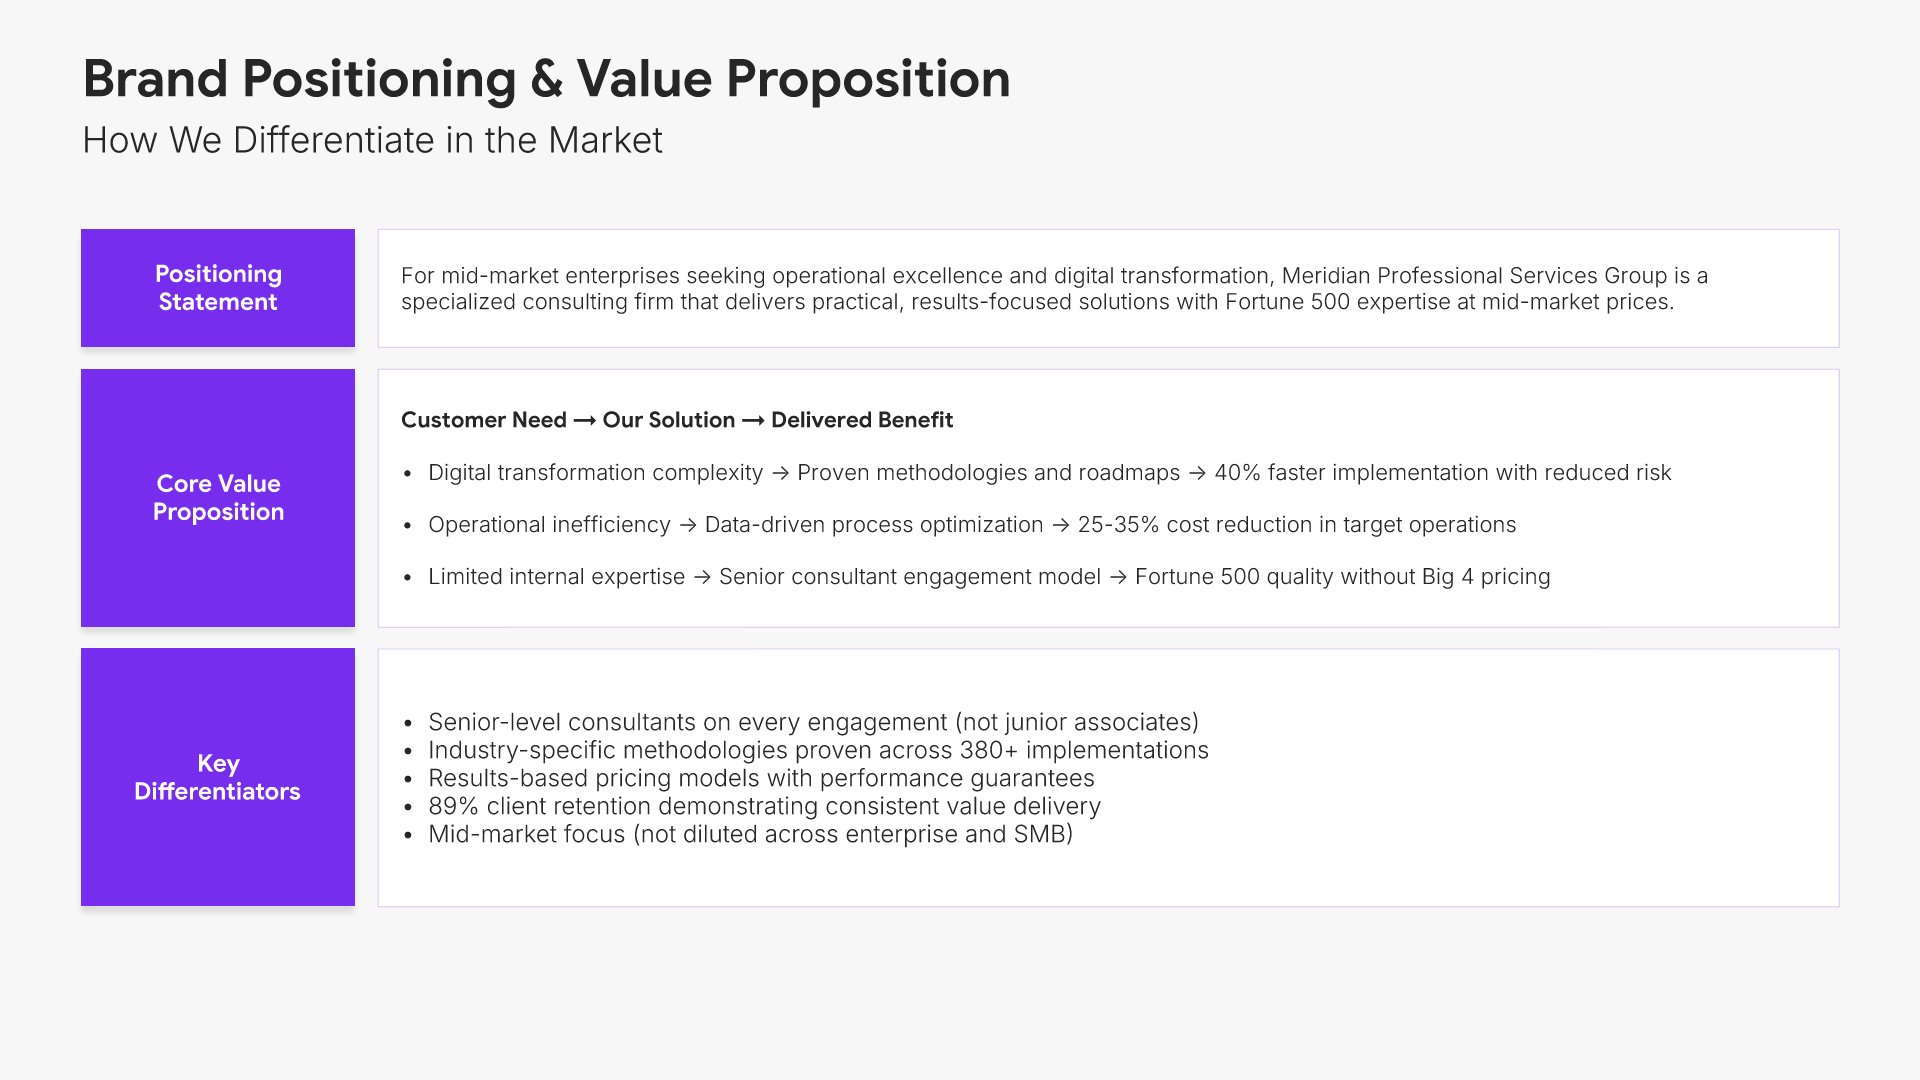Screen dimensions: 1920x1080
Task: Select "40% faster implementation with reduced risk" text
Action: (1442, 473)
